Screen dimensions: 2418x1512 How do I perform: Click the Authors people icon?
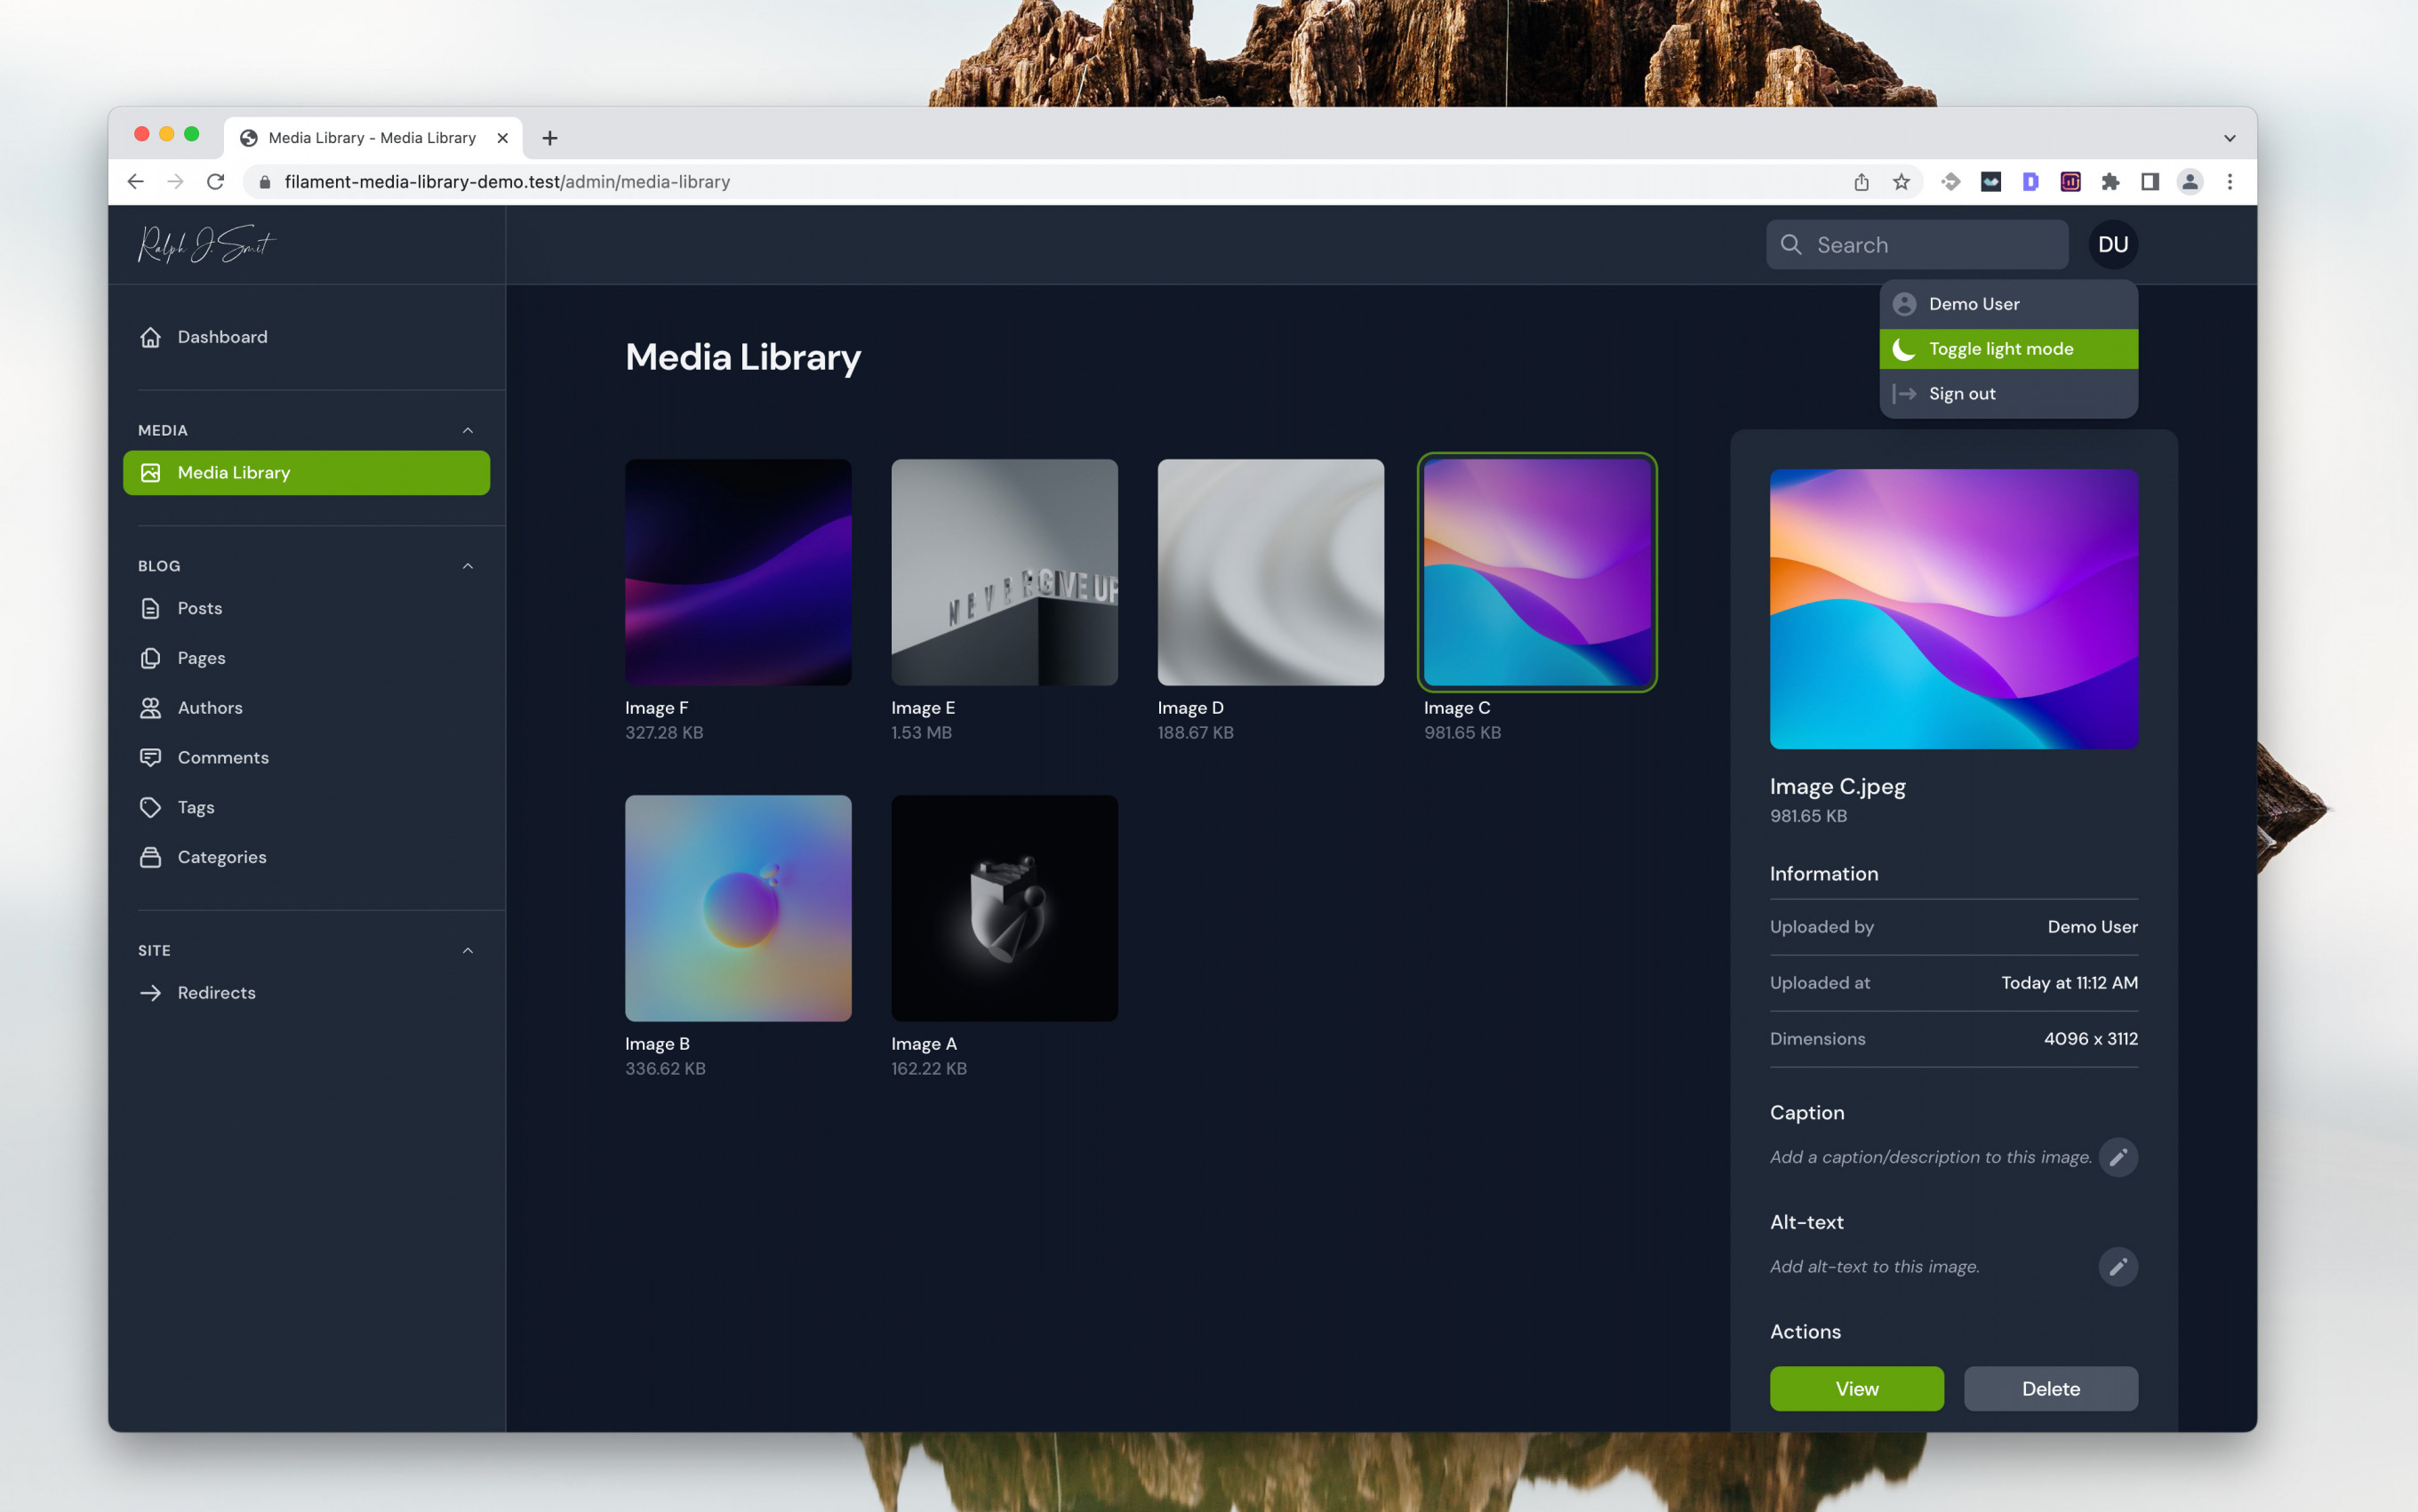coord(150,708)
